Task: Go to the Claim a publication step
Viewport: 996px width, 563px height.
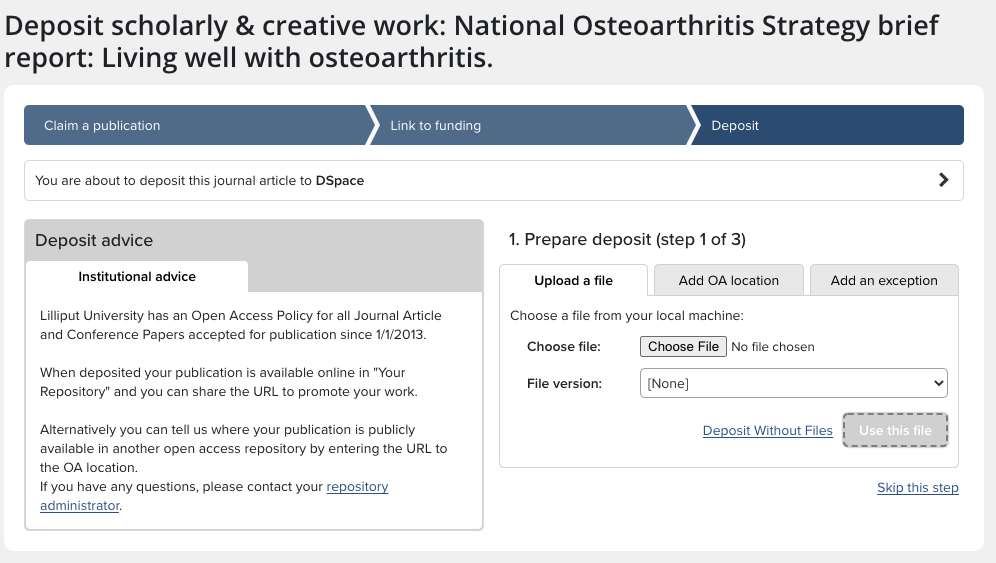Action: 102,126
